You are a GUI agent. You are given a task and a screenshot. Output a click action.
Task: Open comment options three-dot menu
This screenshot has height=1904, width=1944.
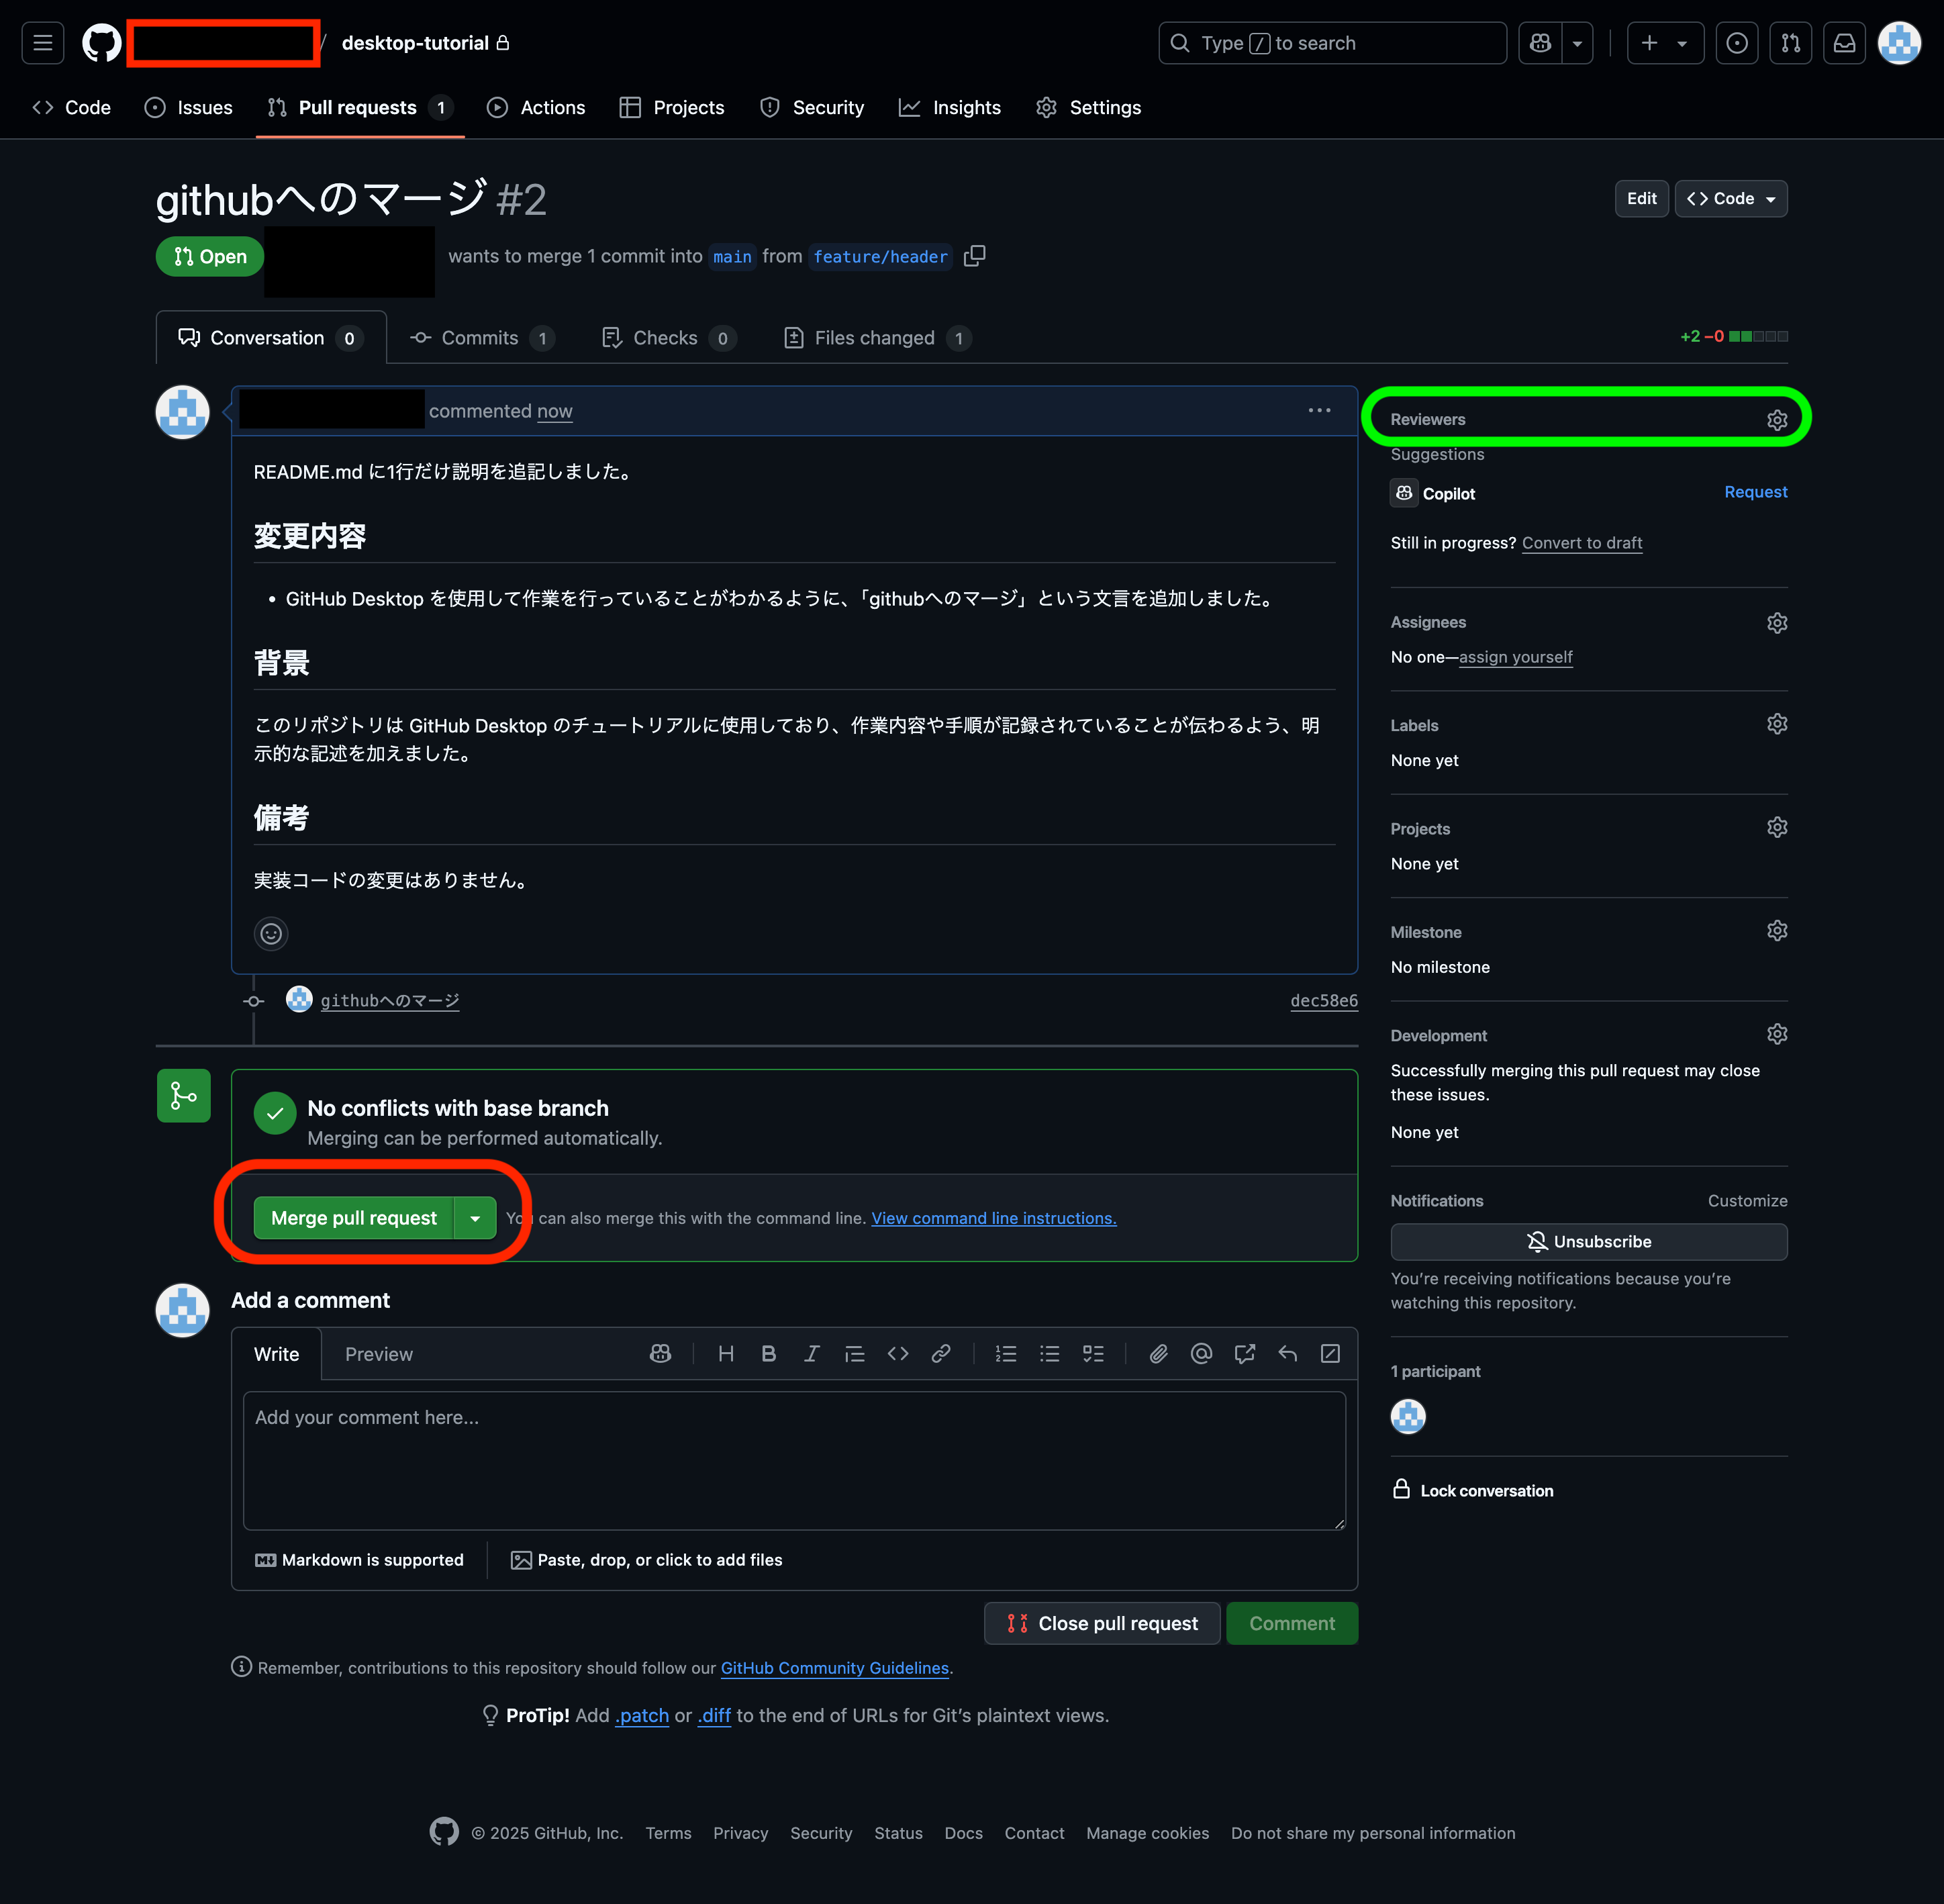(1319, 410)
